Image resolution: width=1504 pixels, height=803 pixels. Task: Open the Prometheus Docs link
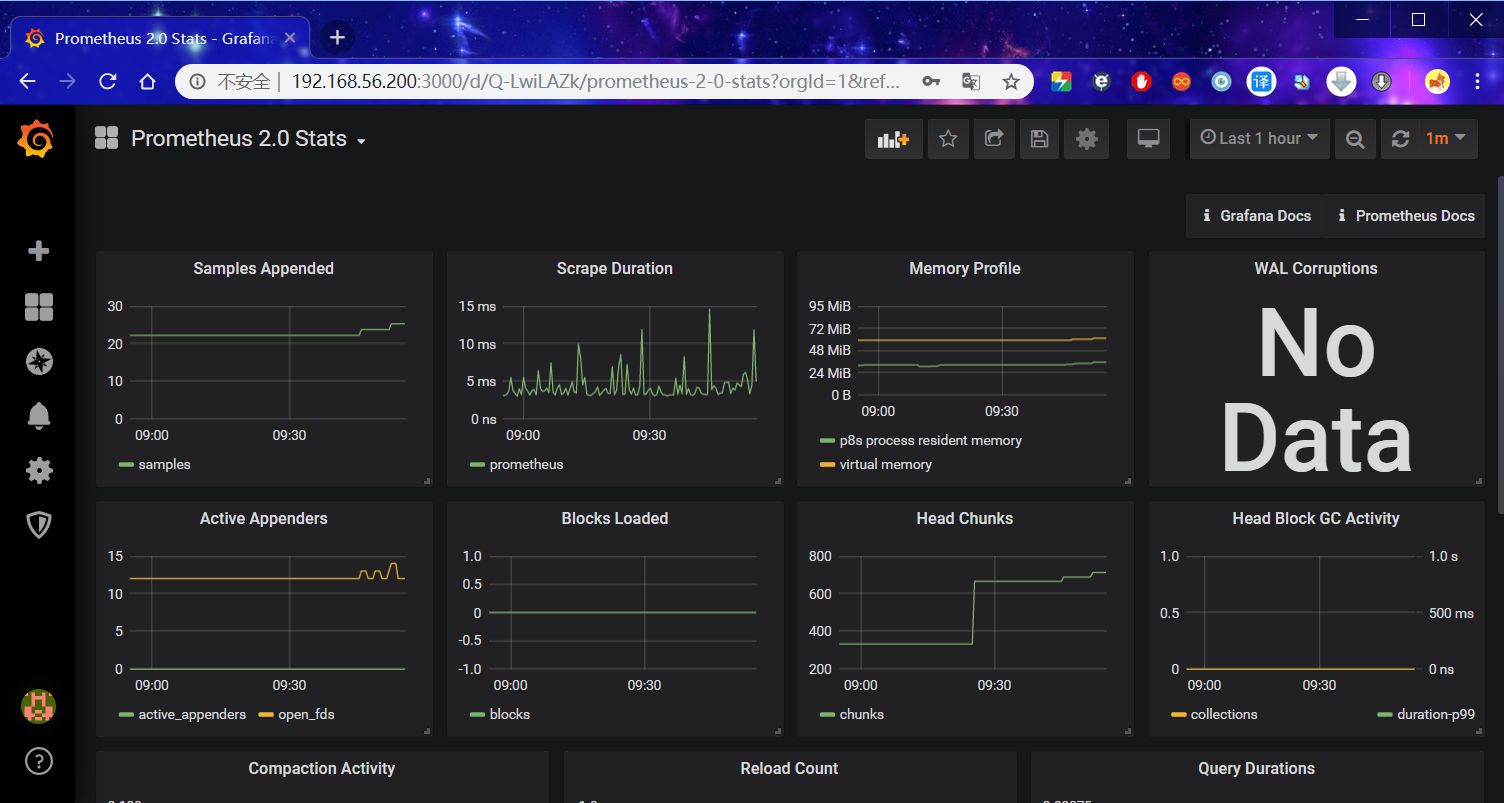point(1405,215)
